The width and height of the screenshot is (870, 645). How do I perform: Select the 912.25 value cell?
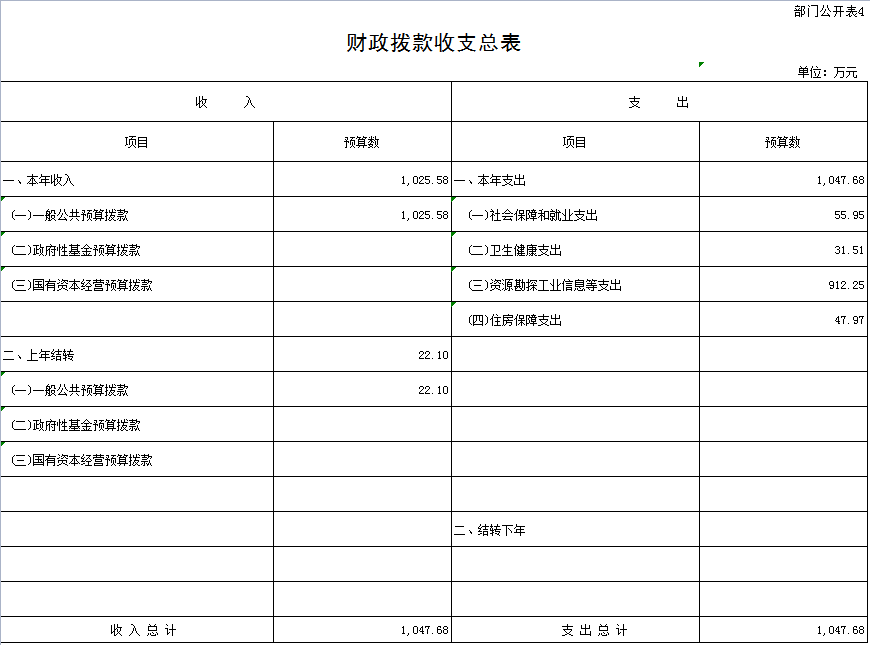click(x=783, y=285)
